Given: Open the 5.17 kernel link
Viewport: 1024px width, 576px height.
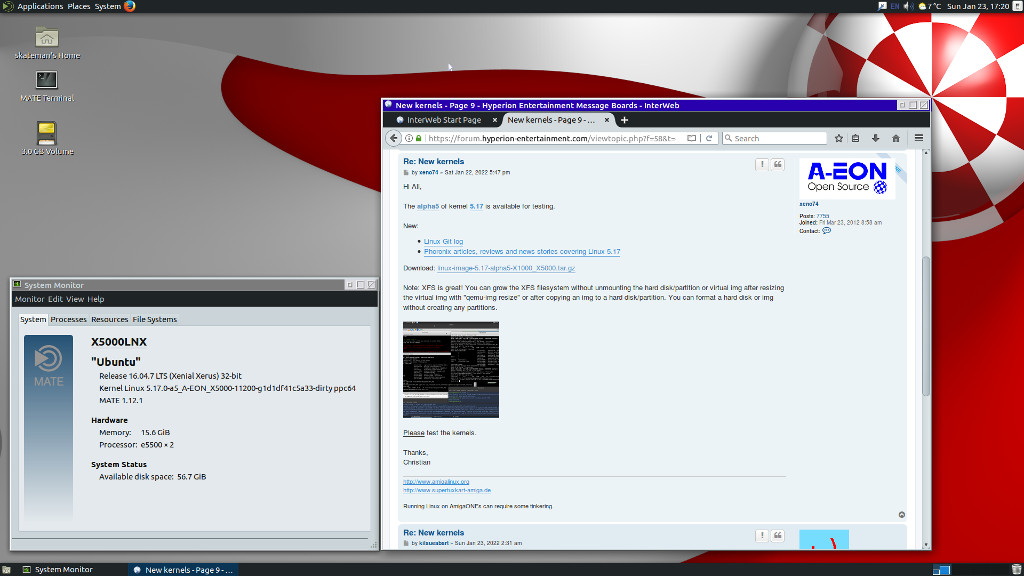Looking at the screenshot, I should point(476,206).
